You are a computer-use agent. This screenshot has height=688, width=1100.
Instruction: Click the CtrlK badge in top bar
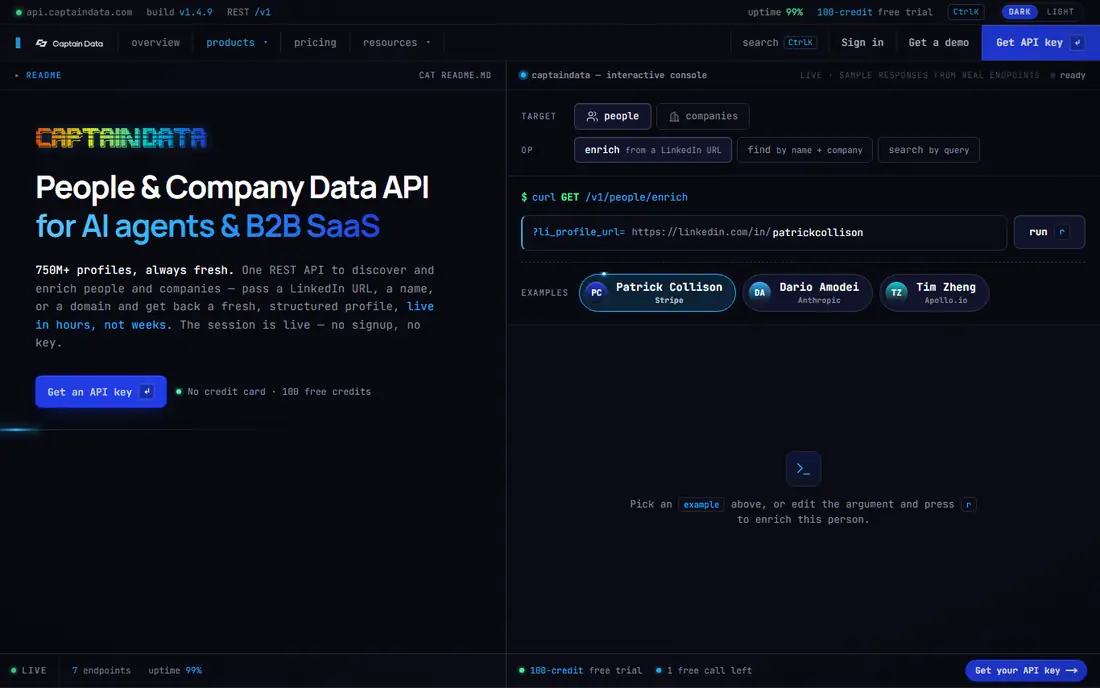click(x=966, y=12)
